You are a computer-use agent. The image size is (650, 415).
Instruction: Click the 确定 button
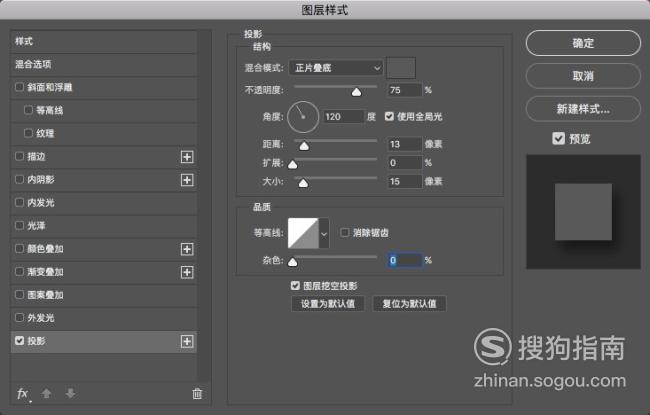coord(583,43)
